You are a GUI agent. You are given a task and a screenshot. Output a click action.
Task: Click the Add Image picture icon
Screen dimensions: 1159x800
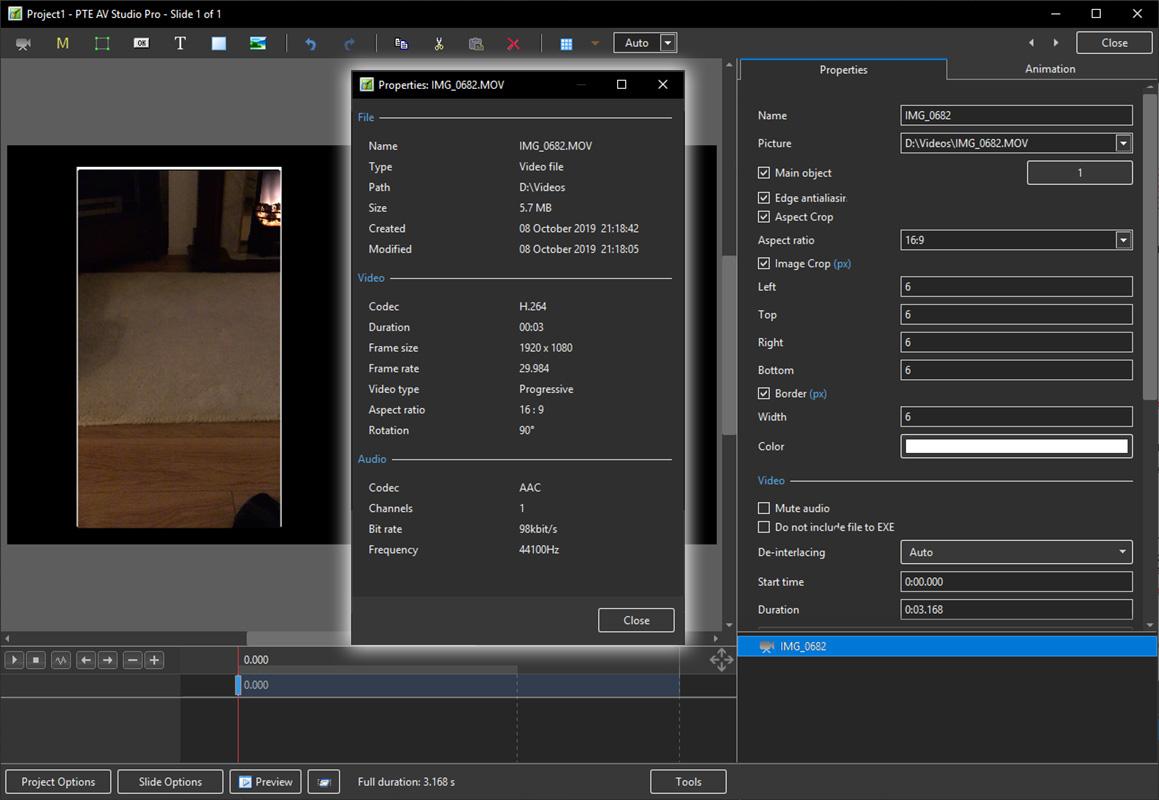point(258,43)
